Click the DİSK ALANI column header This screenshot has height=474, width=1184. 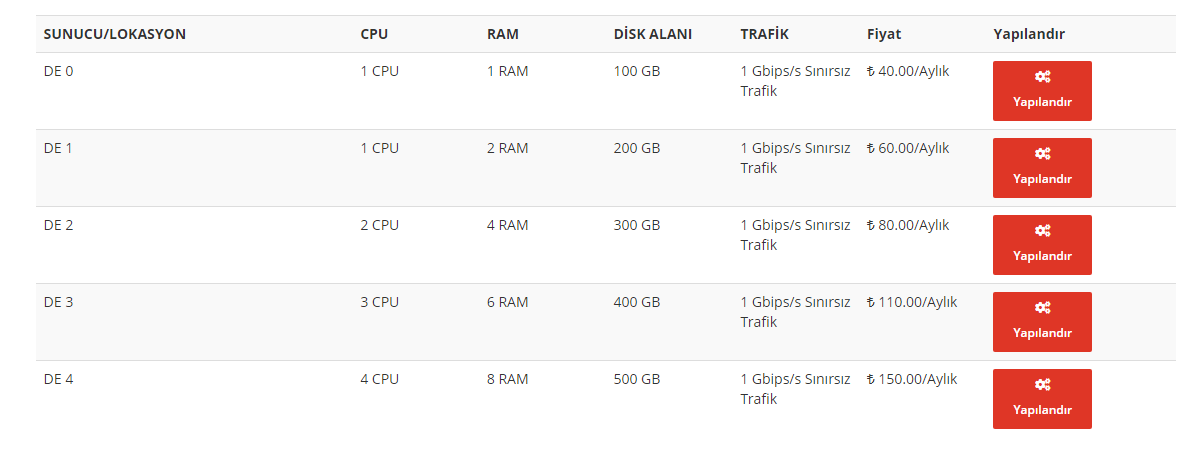coord(652,34)
